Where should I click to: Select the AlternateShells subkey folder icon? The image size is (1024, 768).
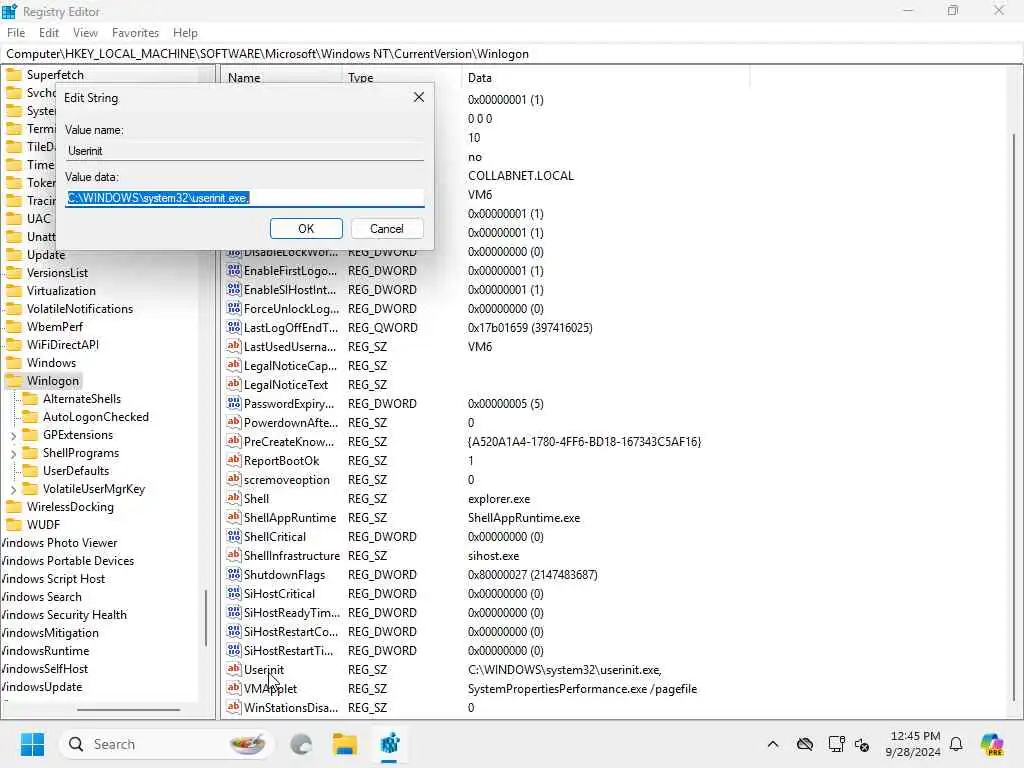coord(30,399)
